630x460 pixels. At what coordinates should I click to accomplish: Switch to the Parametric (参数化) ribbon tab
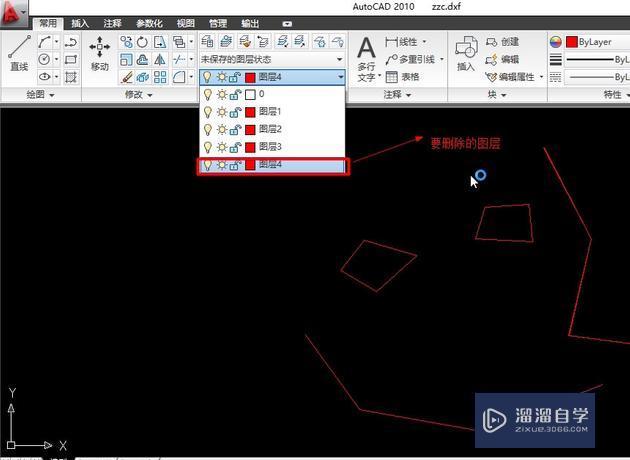point(149,24)
